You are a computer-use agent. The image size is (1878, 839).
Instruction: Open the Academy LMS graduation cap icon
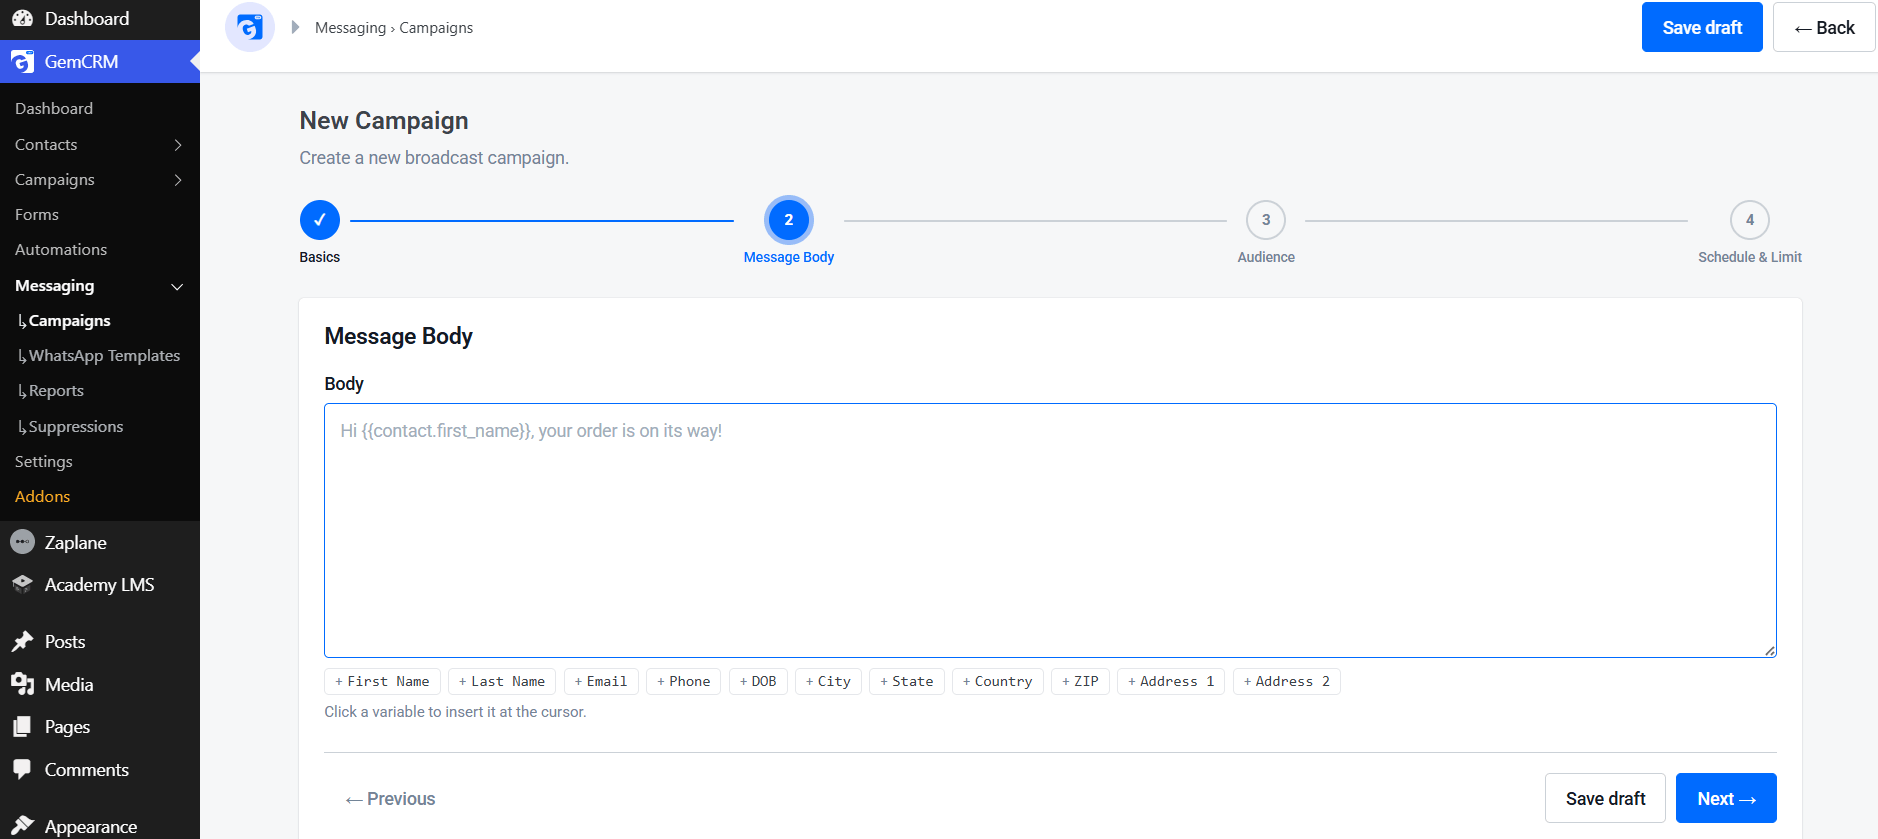(x=22, y=584)
